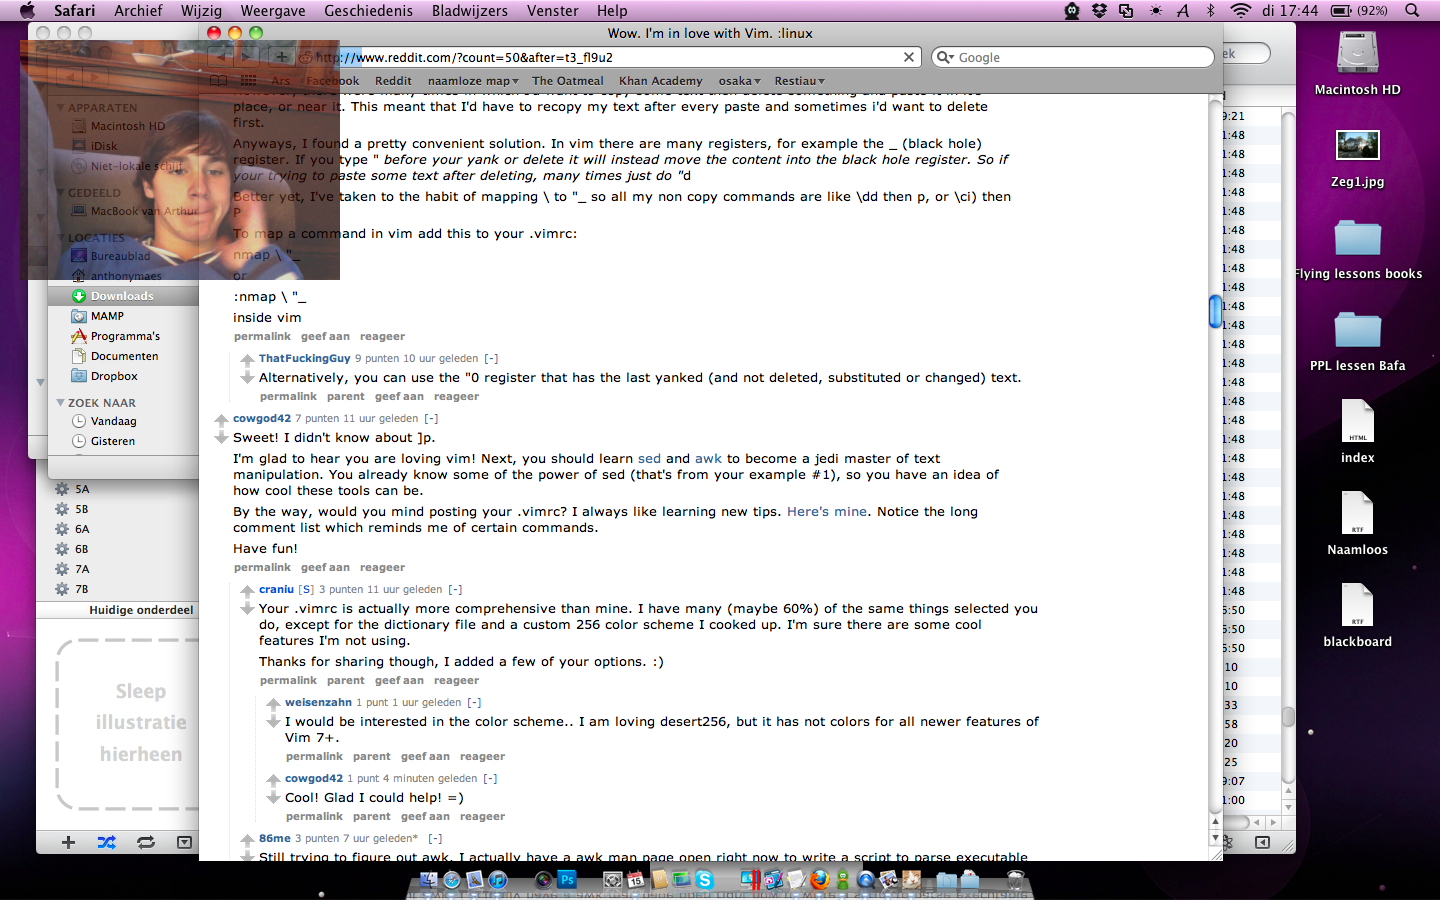The image size is (1440, 900).
Task: Click the Spotlight magnifier in menu bar
Action: (x=1412, y=10)
